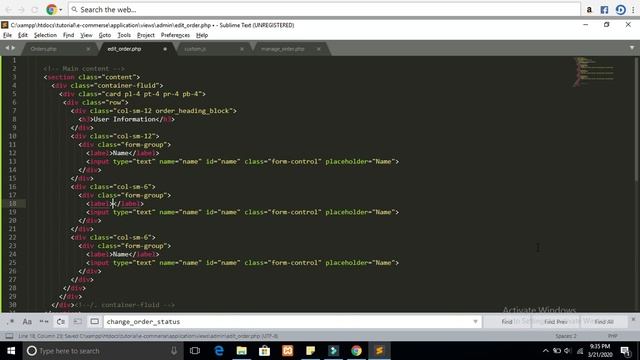Open the View menu

86,35
